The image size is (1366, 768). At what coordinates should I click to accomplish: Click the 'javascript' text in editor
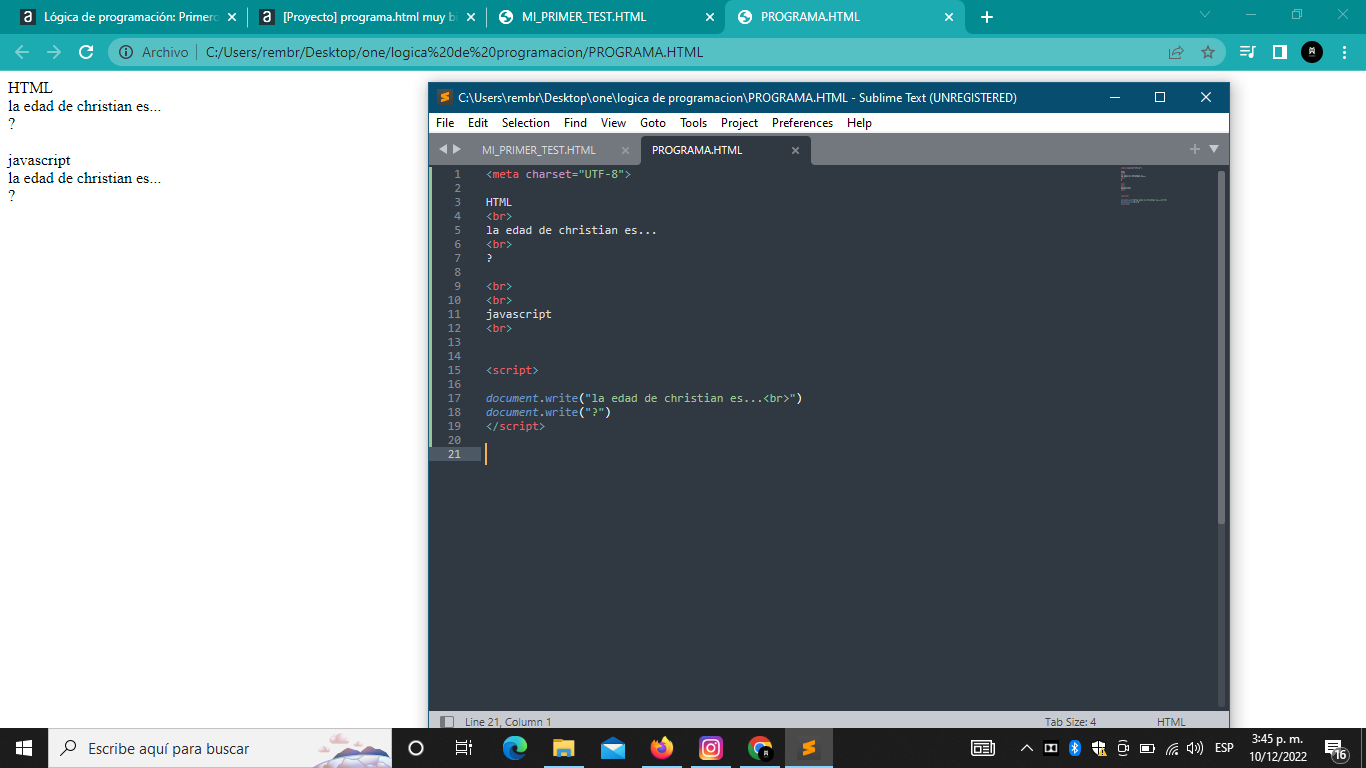(519, 314)
